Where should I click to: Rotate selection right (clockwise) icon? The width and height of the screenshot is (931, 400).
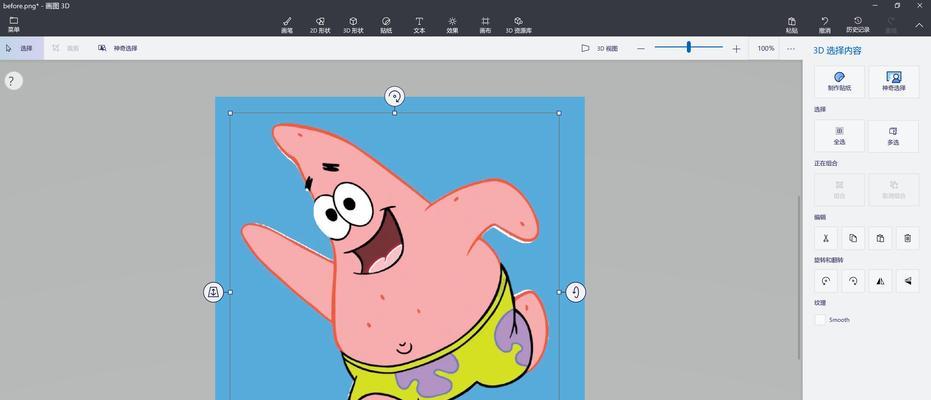click(853, 281)
